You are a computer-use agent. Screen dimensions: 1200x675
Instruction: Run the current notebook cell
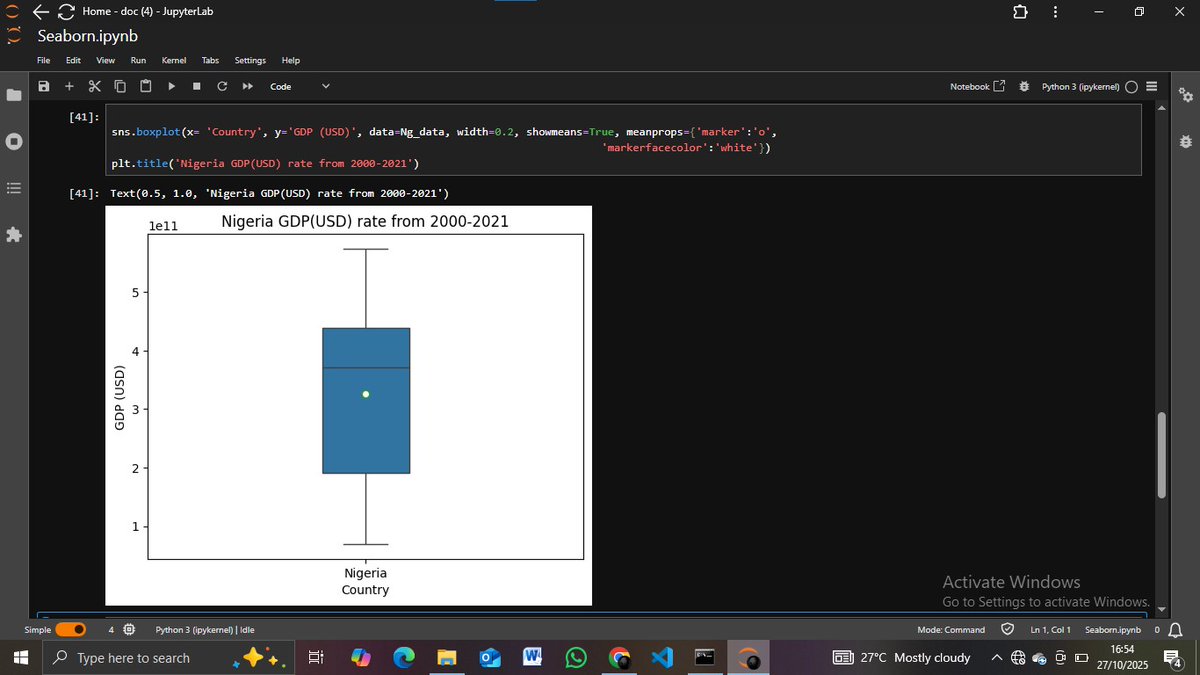(171, 86)
